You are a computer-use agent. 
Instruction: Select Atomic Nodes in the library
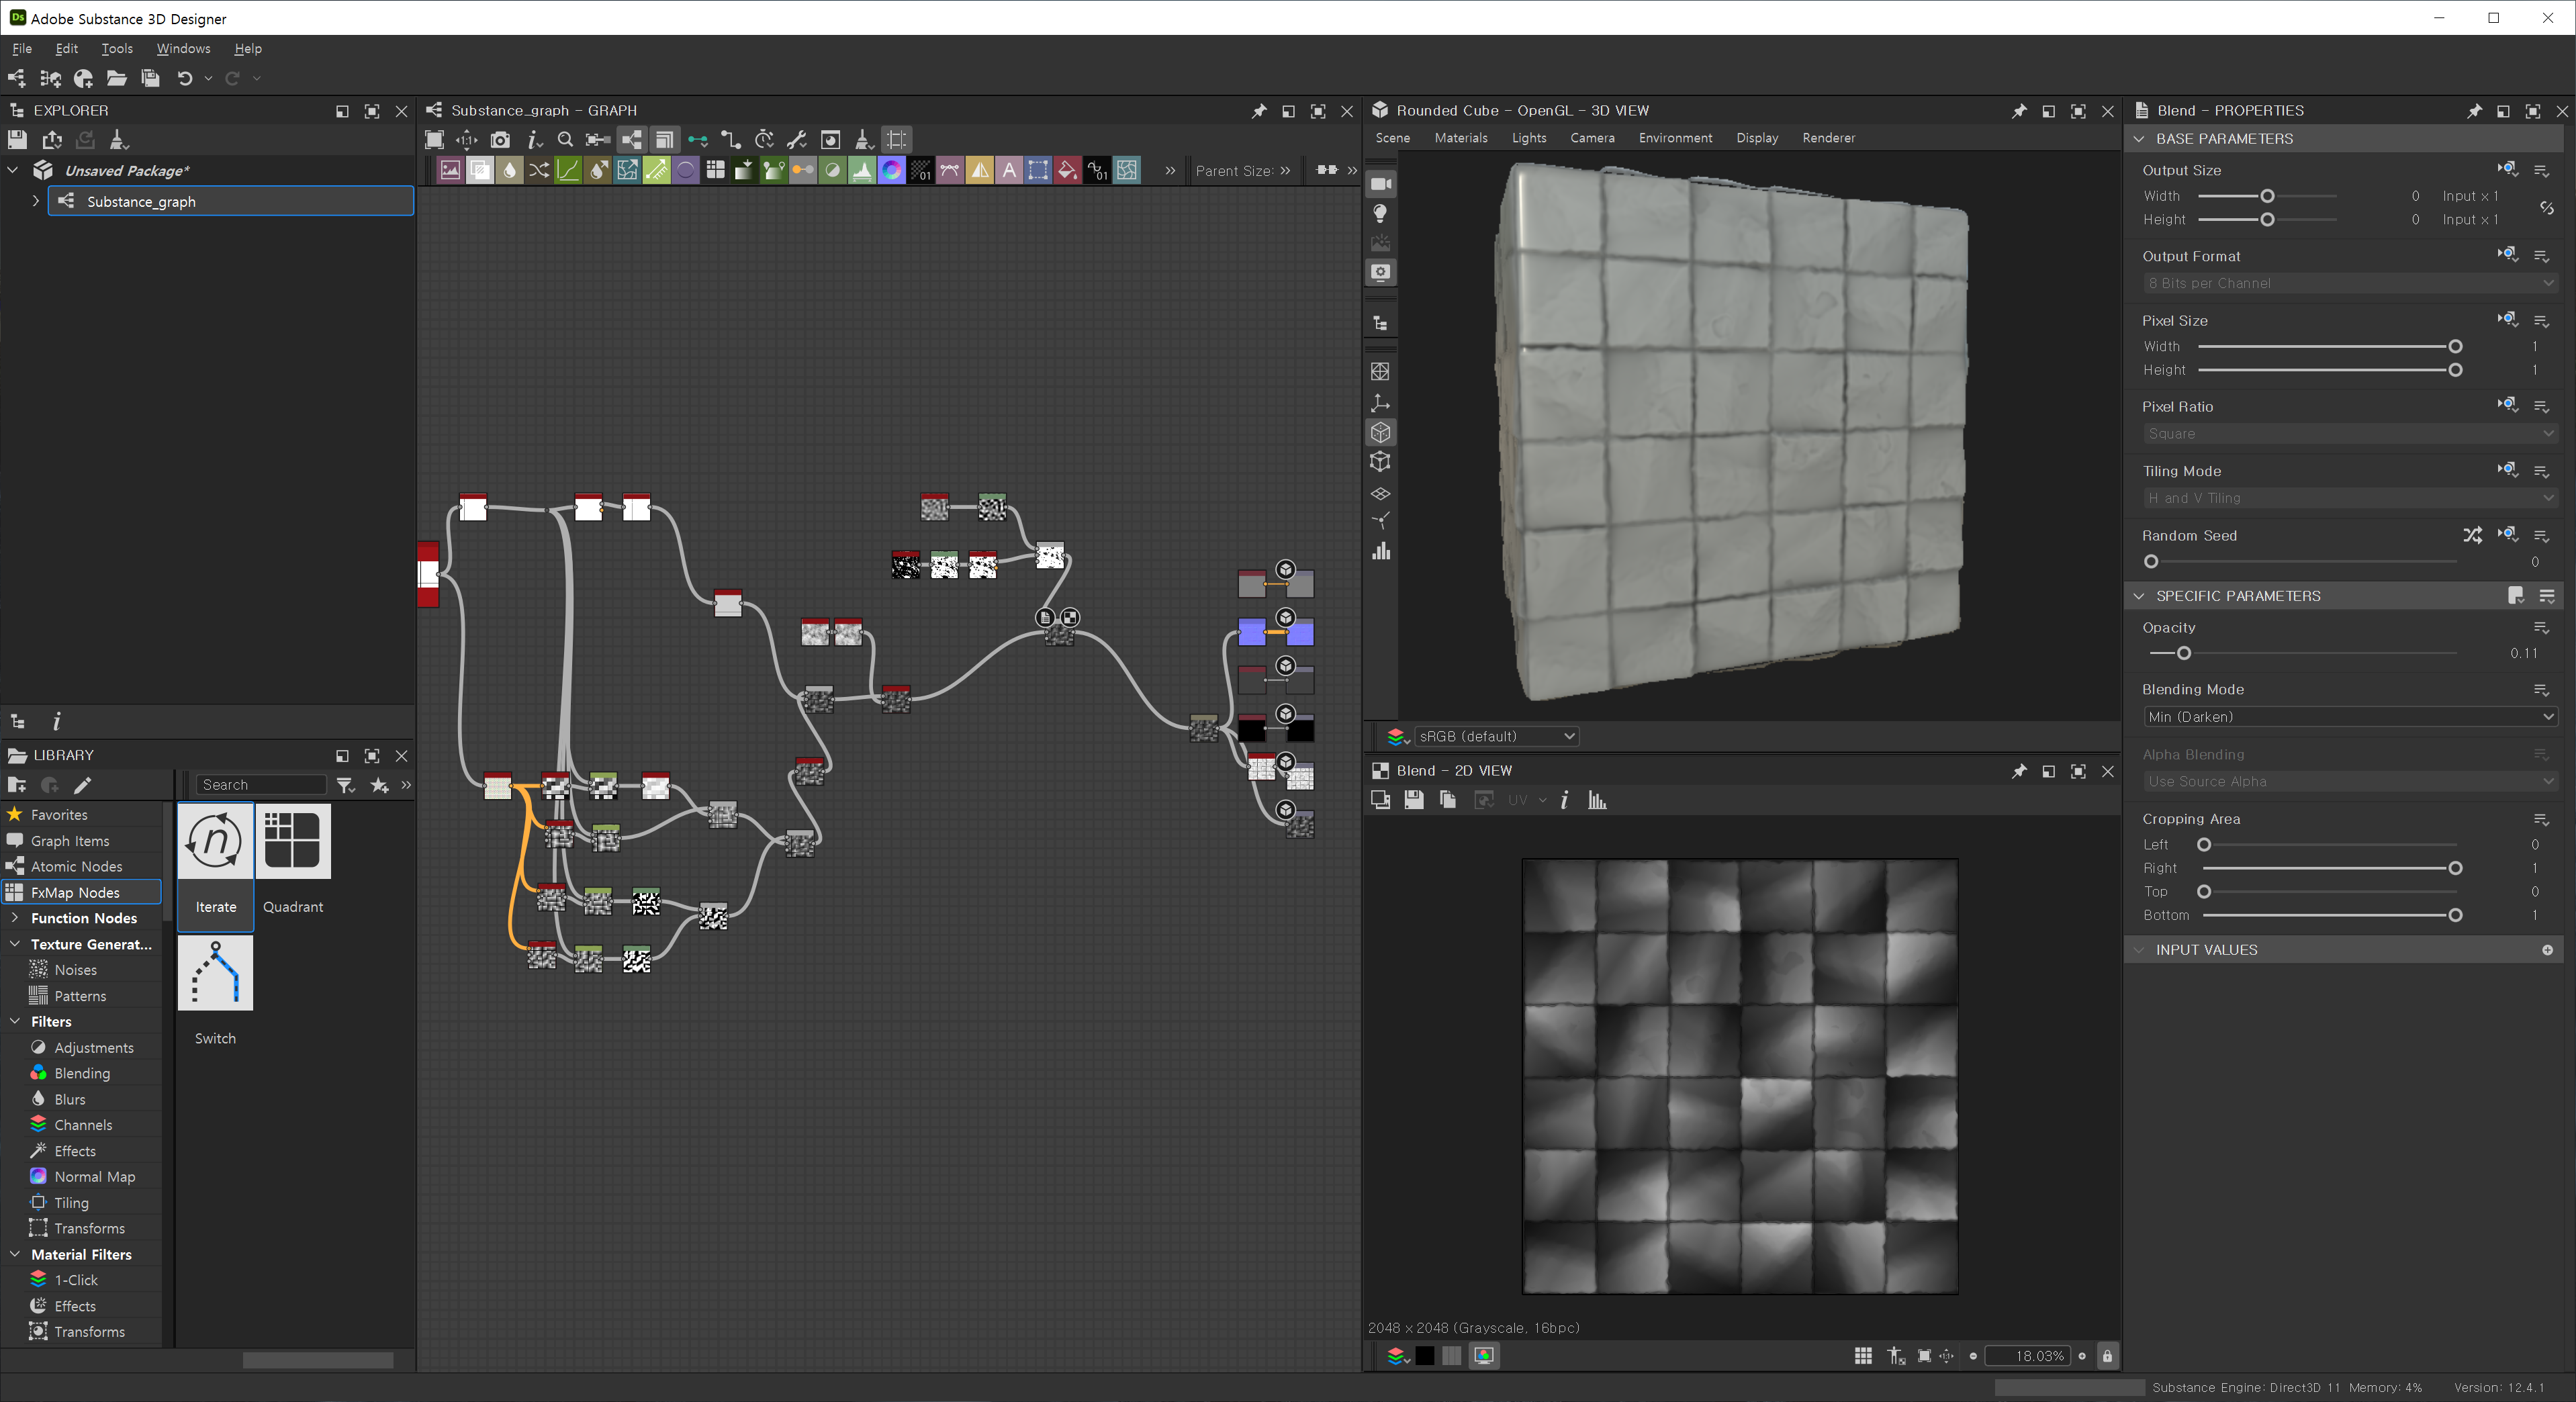point(76,866)
